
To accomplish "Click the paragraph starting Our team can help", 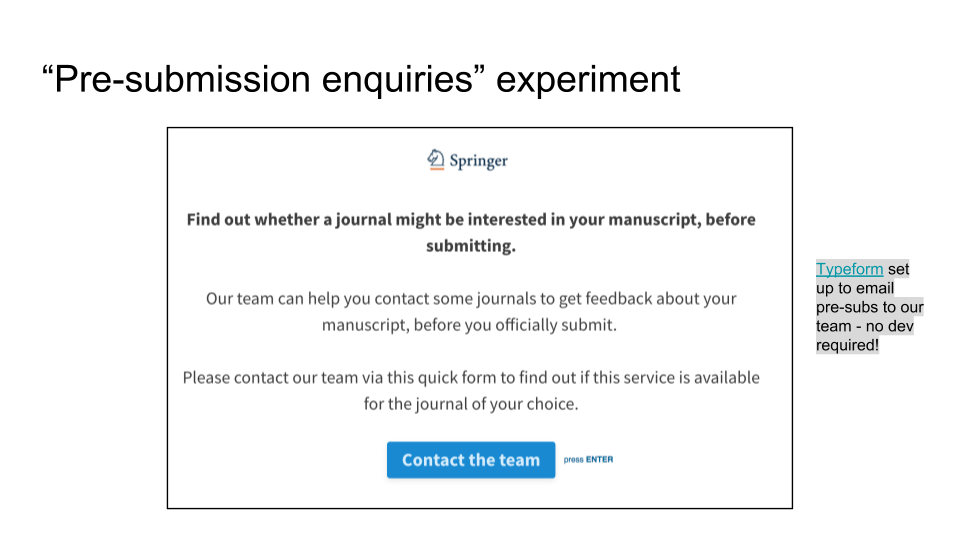I will (471, 312).
